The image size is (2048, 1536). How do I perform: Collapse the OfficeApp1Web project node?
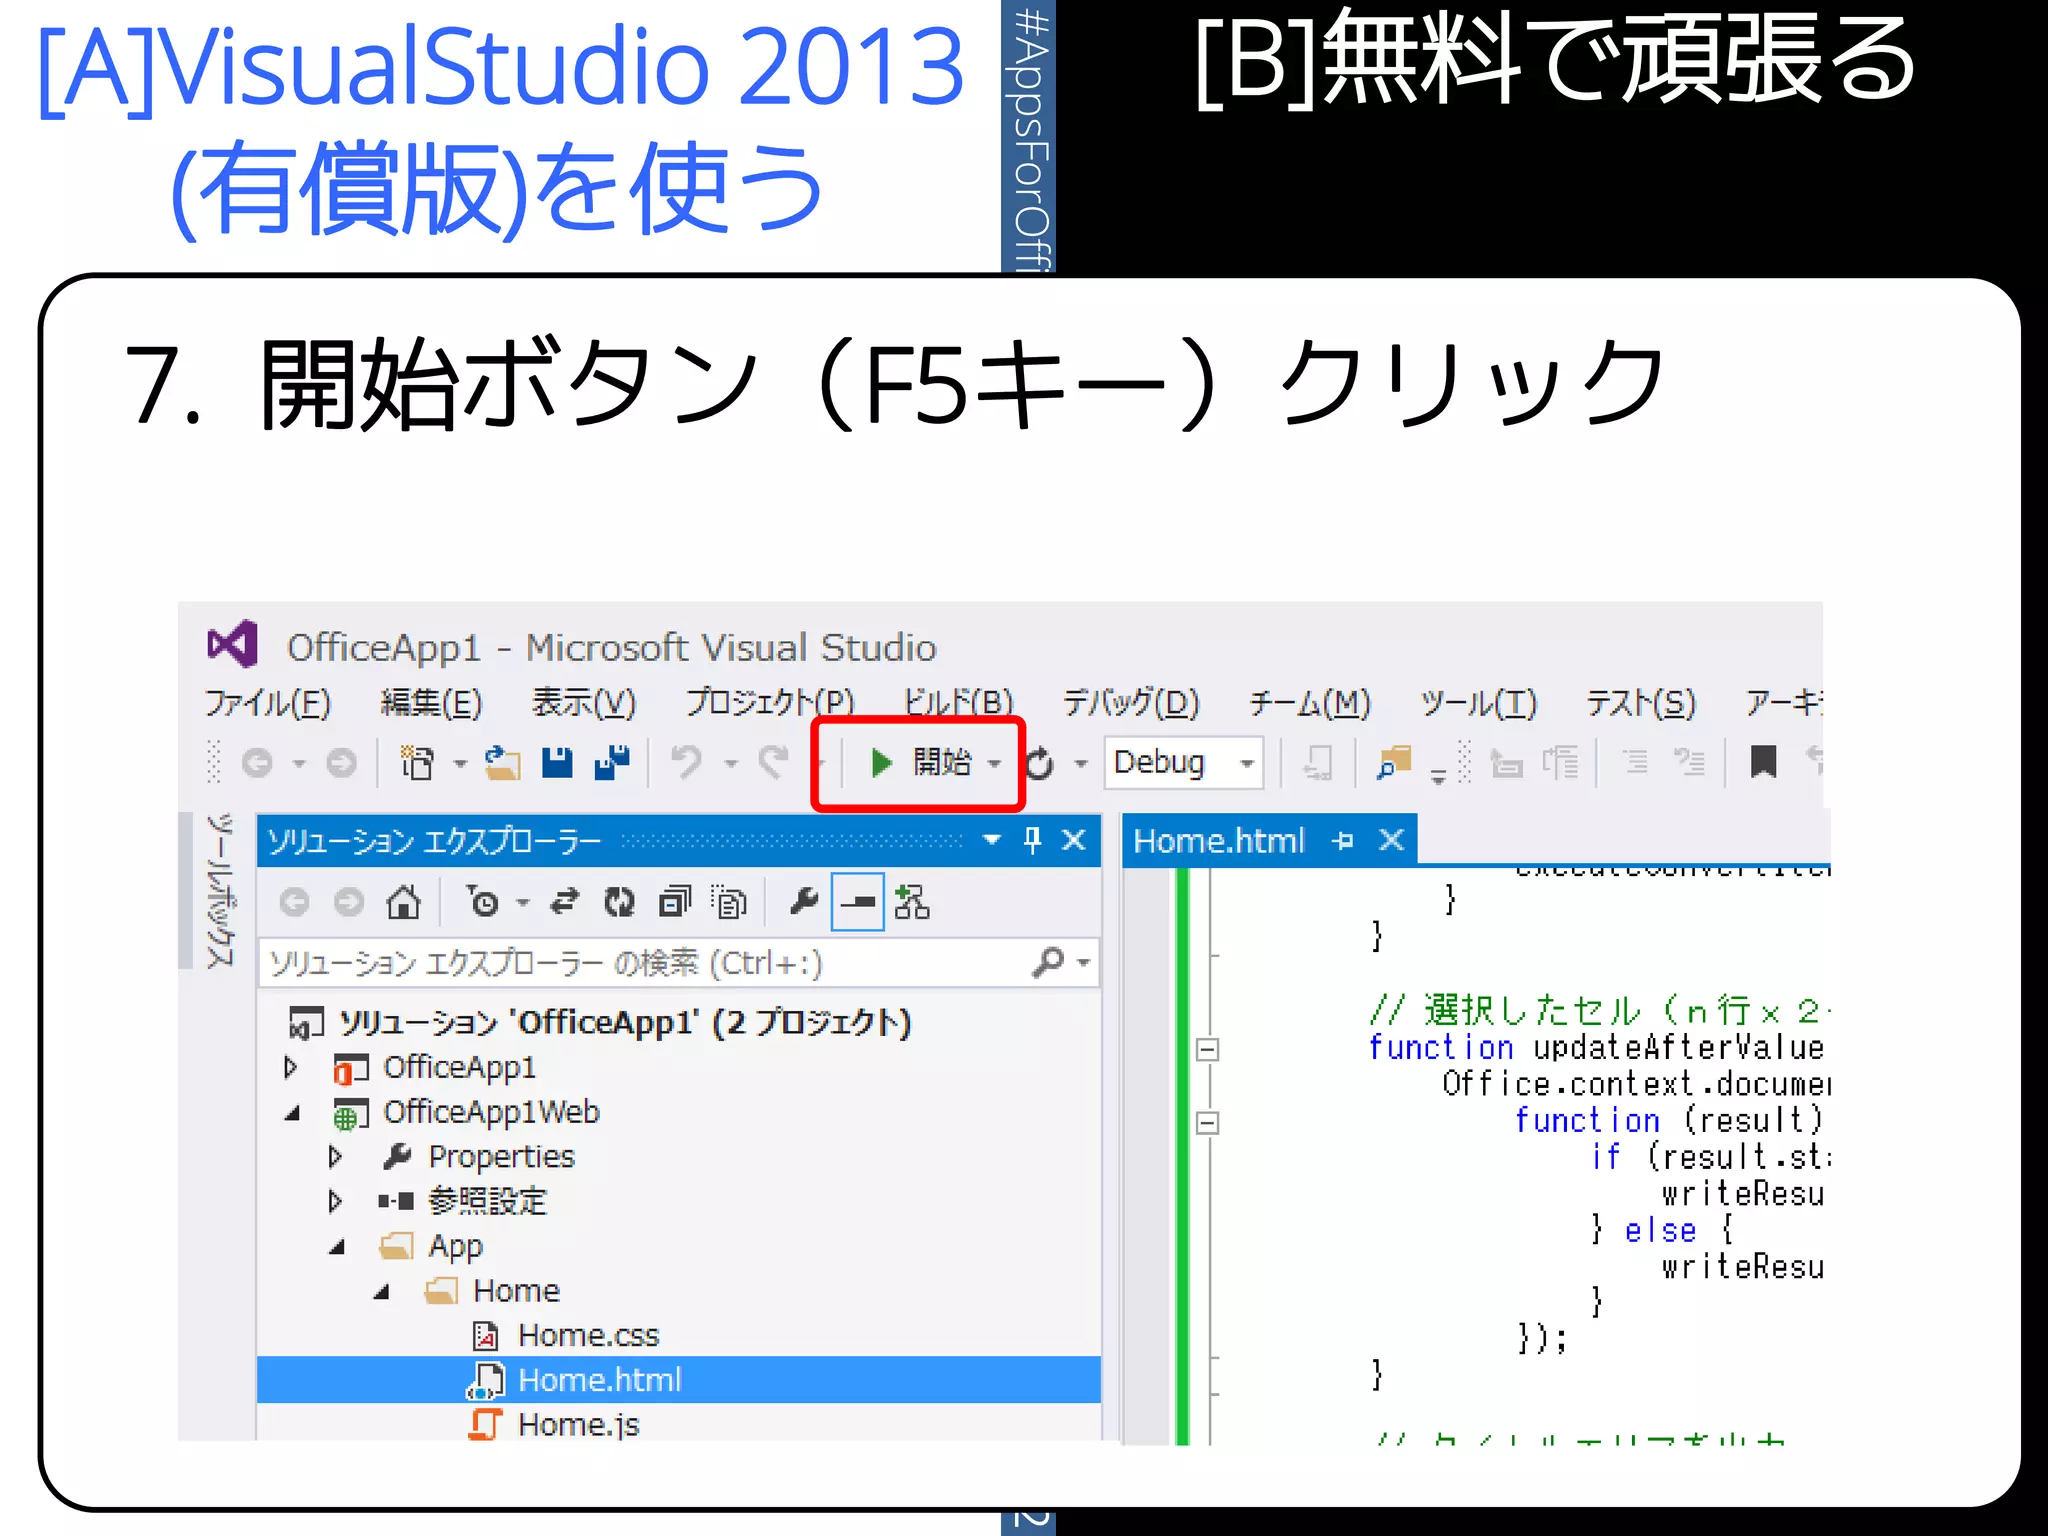point(291,1113)
